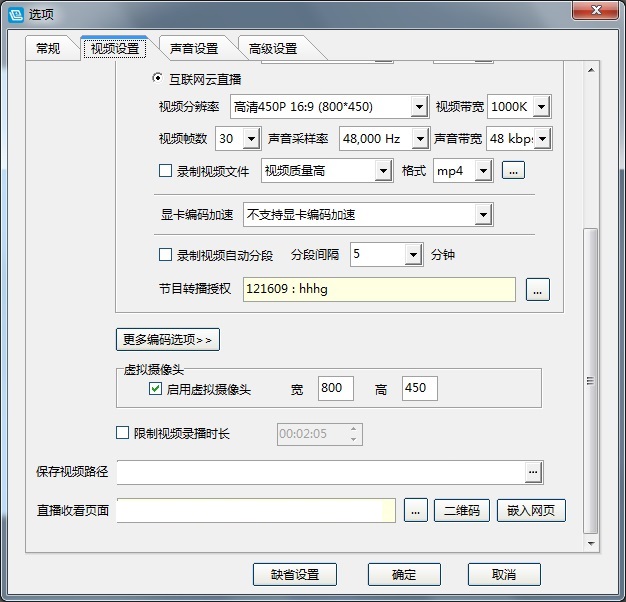Click the 节目转播授权 field with 121609 : hhhg
The width and height of the screenshot is (626, 602).
(x=379, y=289)
